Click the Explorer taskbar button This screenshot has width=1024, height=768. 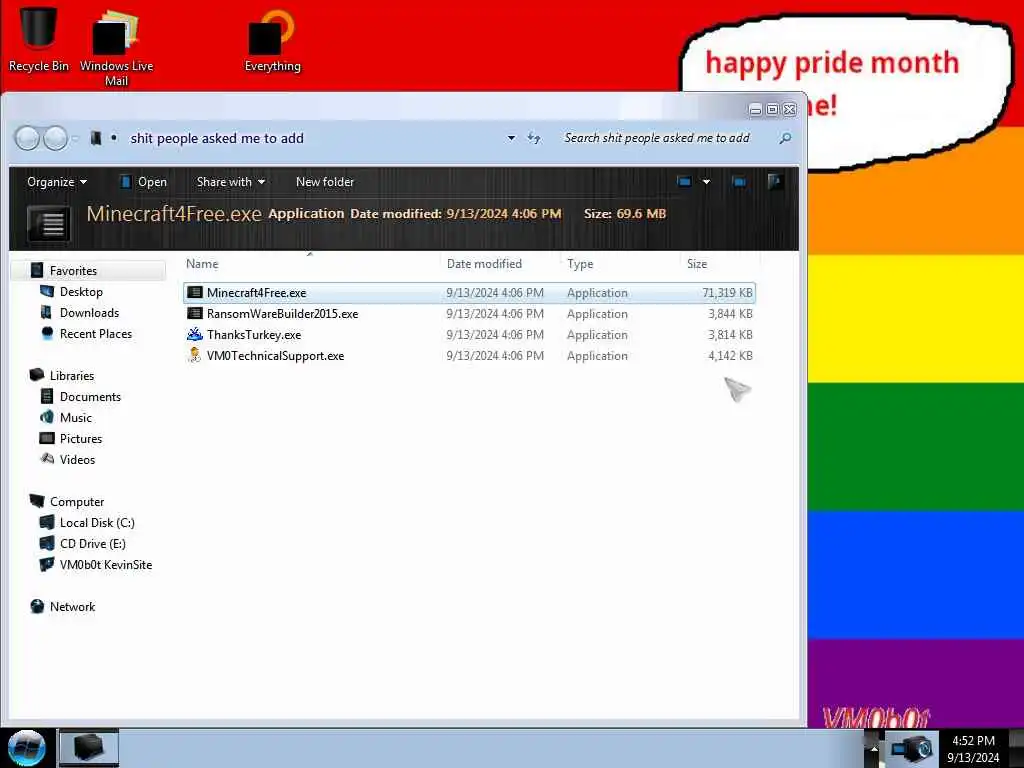pyautogui.click(x=89, y=748)
